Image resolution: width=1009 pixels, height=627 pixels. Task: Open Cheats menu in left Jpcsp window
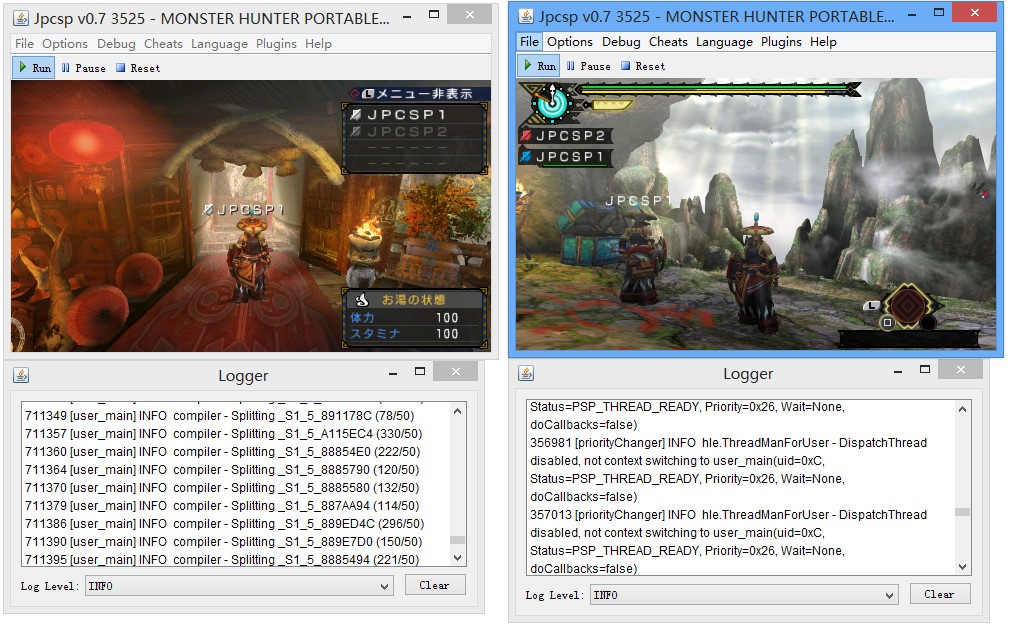point(163,44)
